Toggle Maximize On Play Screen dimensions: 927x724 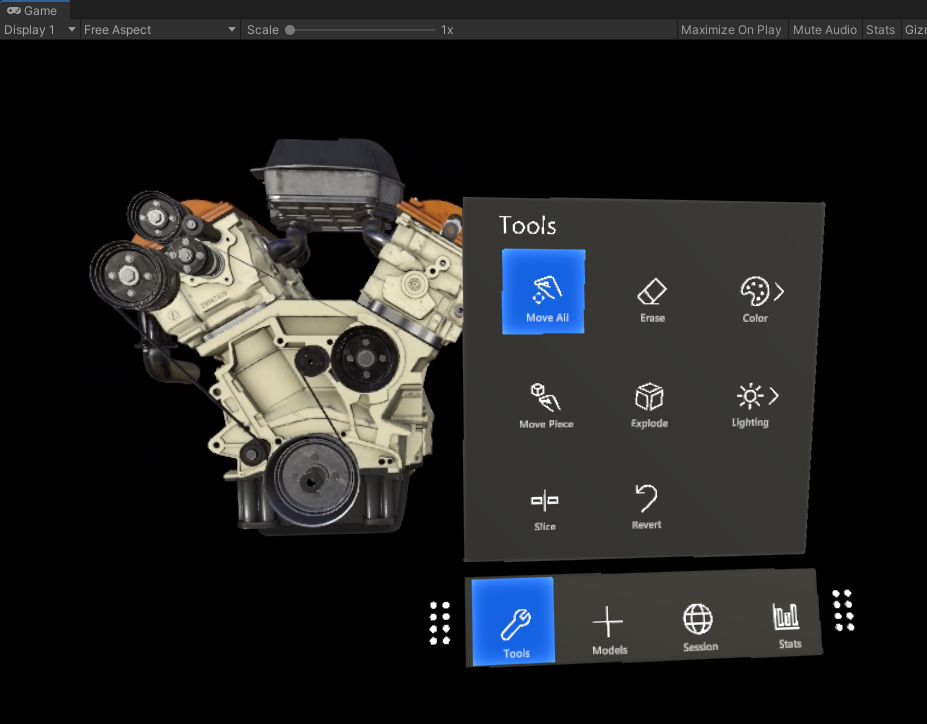point(731,29)
